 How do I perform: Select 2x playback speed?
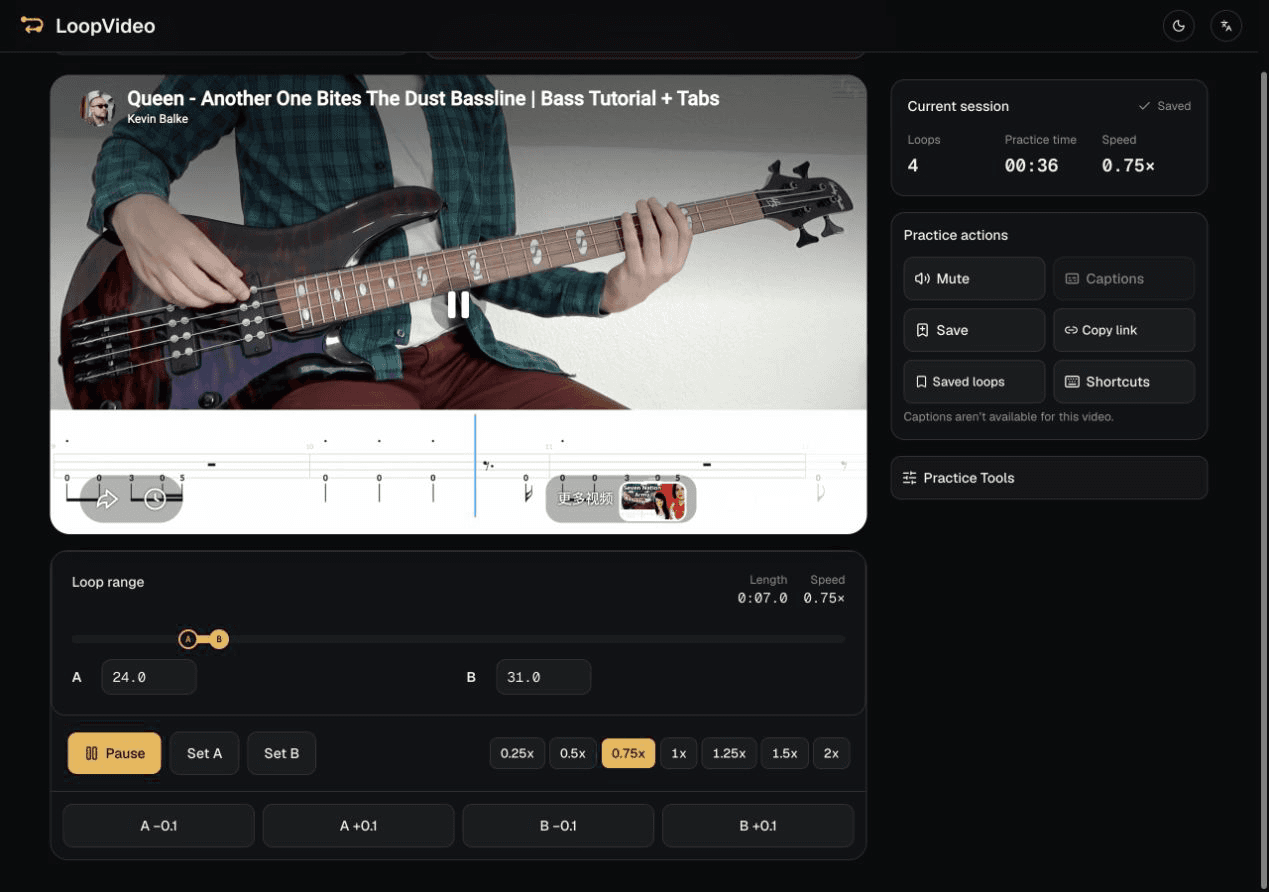tap(831, 753)
